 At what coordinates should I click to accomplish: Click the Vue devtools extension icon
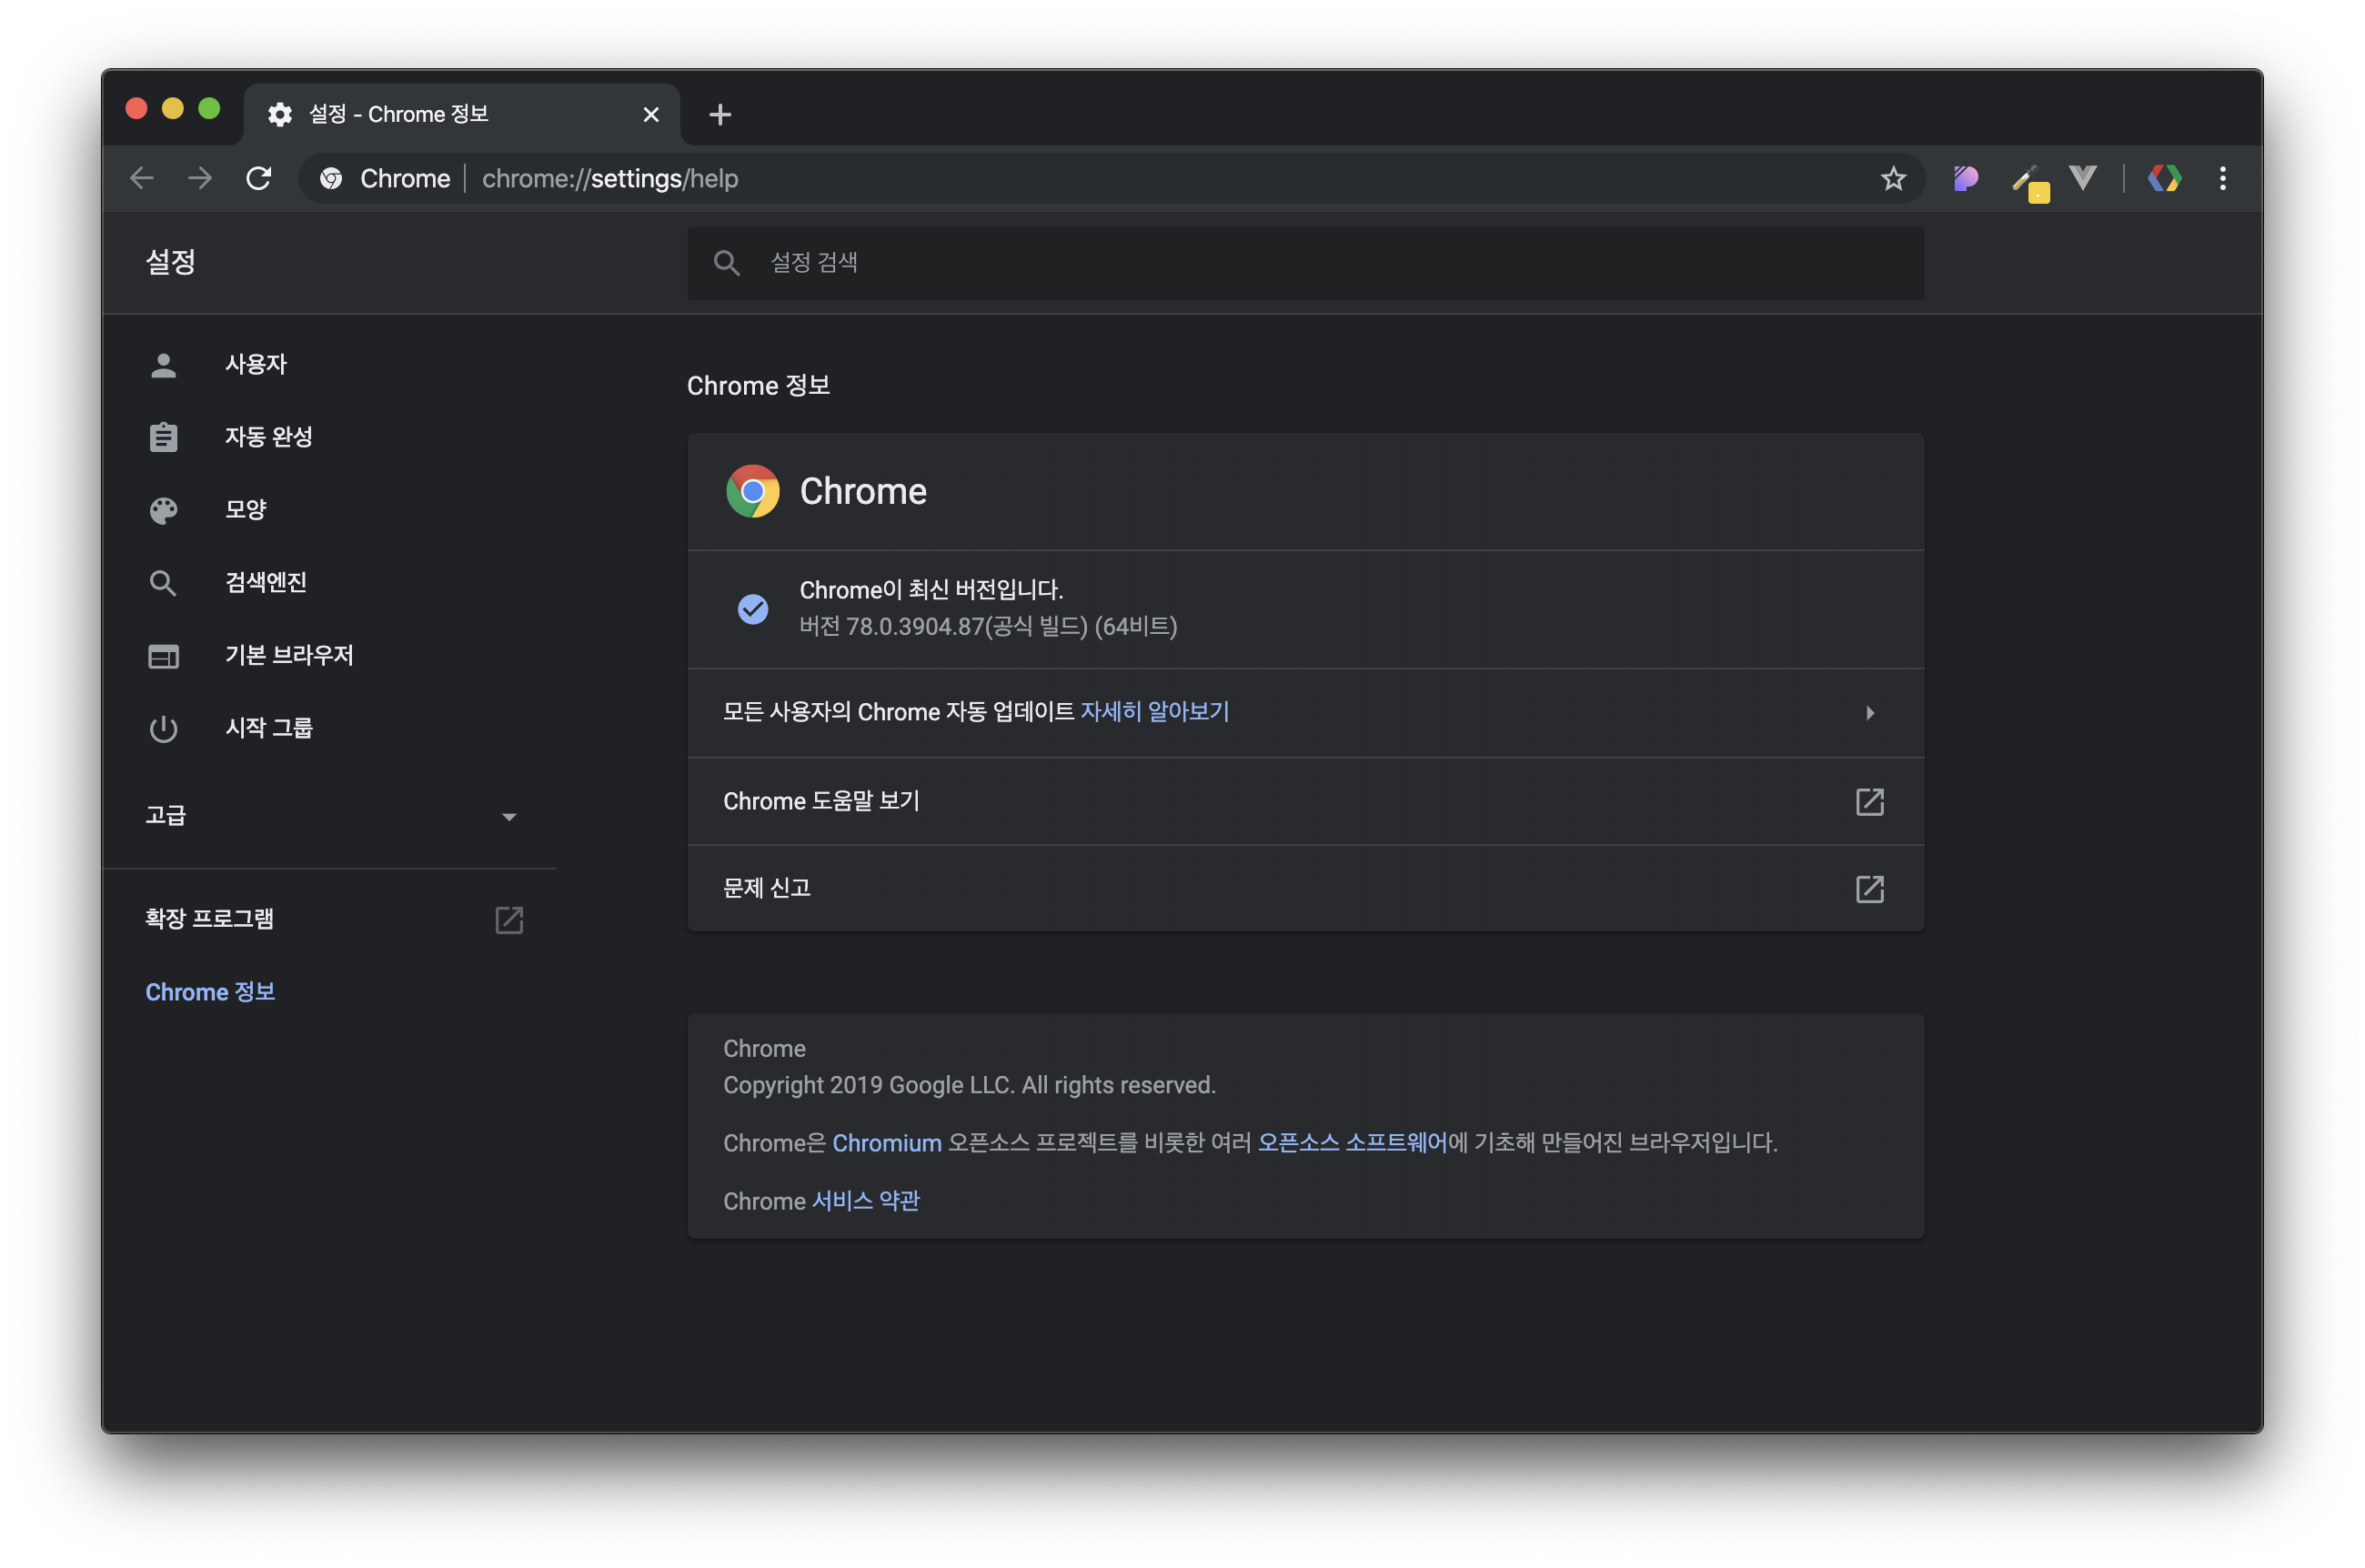point(2082,178)
